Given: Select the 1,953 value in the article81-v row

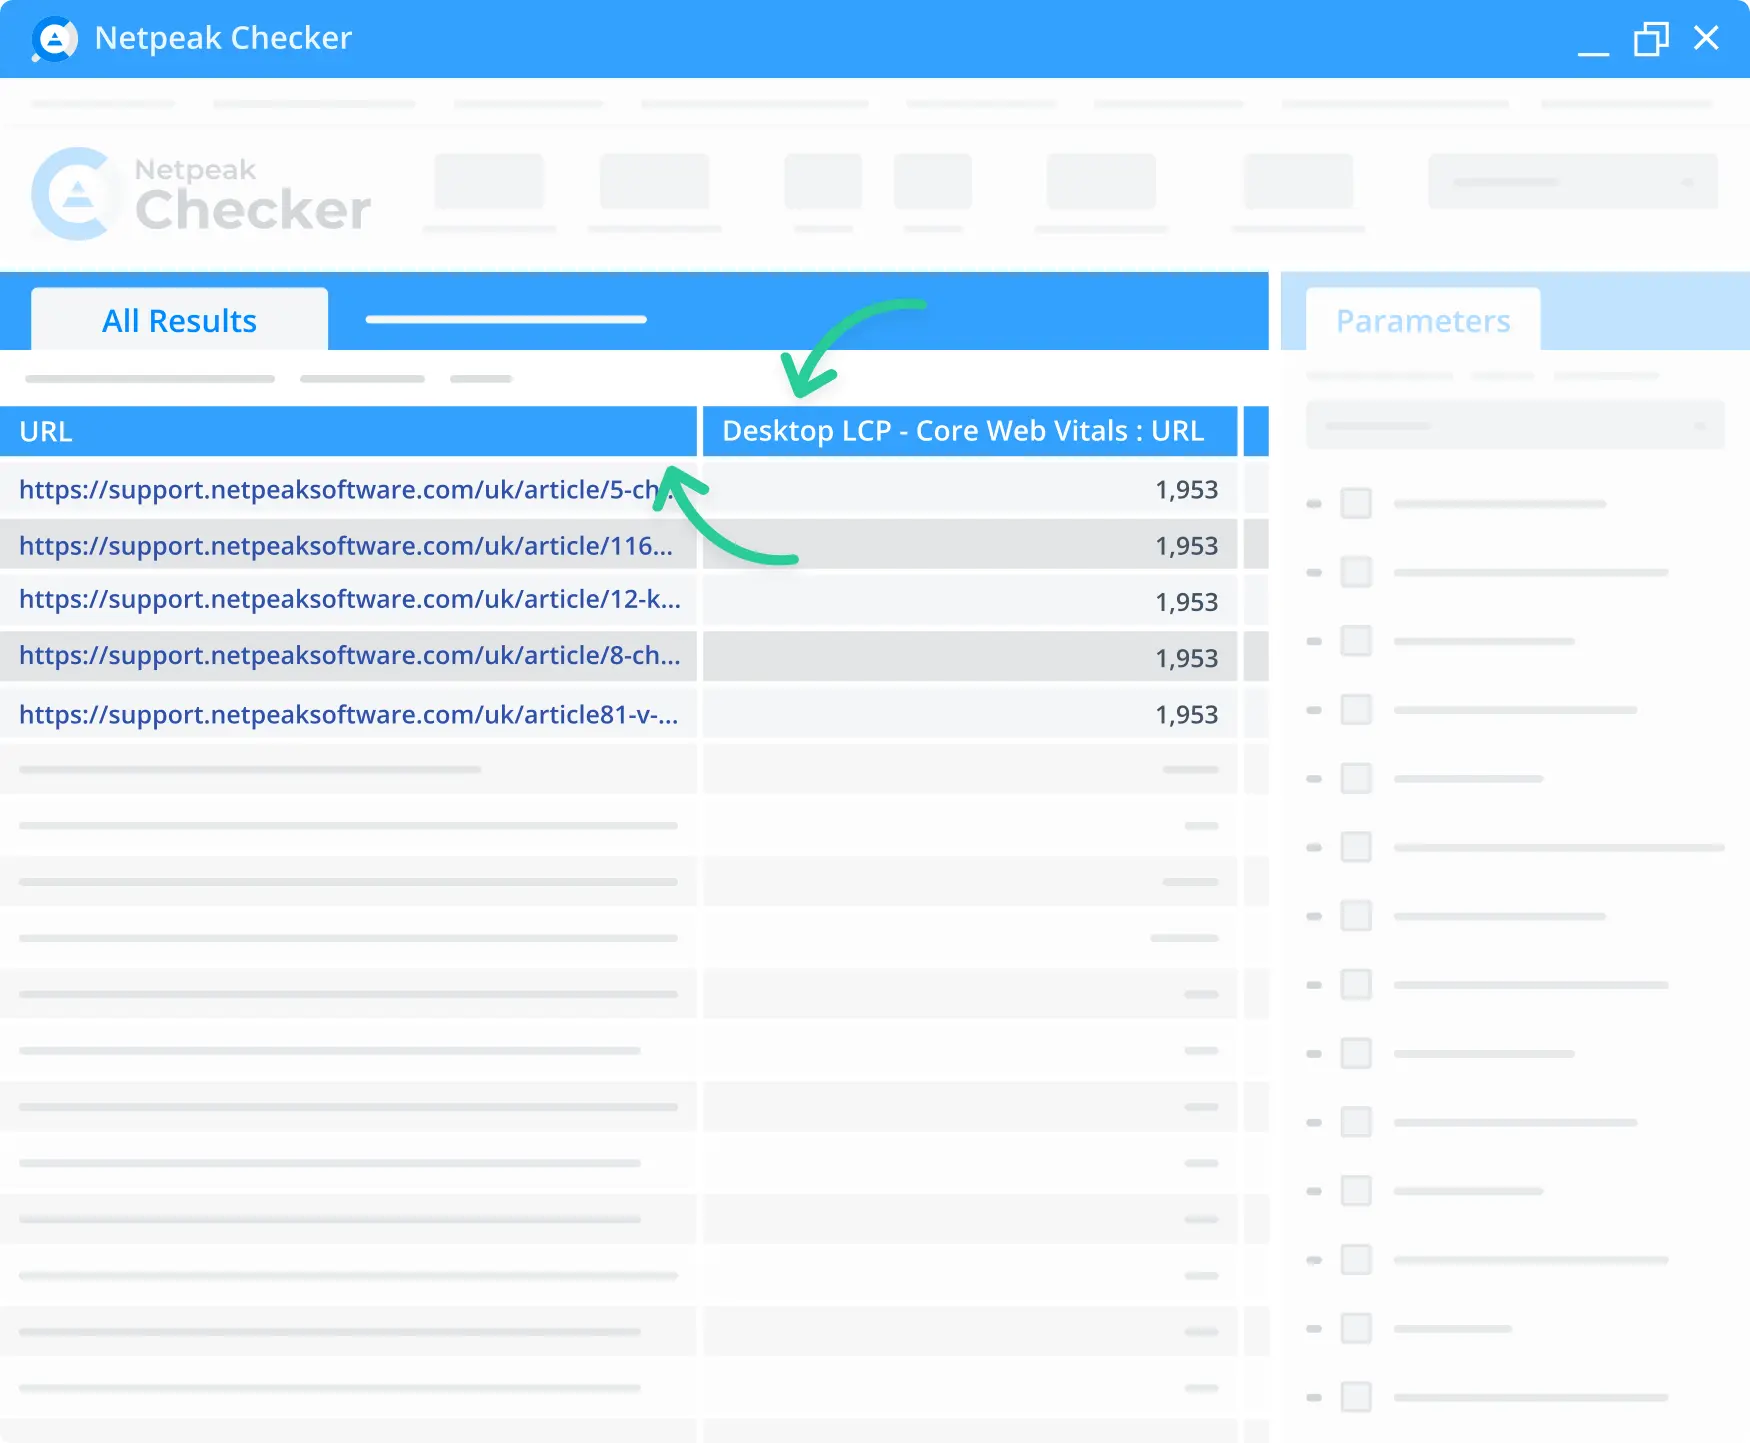Looking at the screenshot, I should point(1186,715).
